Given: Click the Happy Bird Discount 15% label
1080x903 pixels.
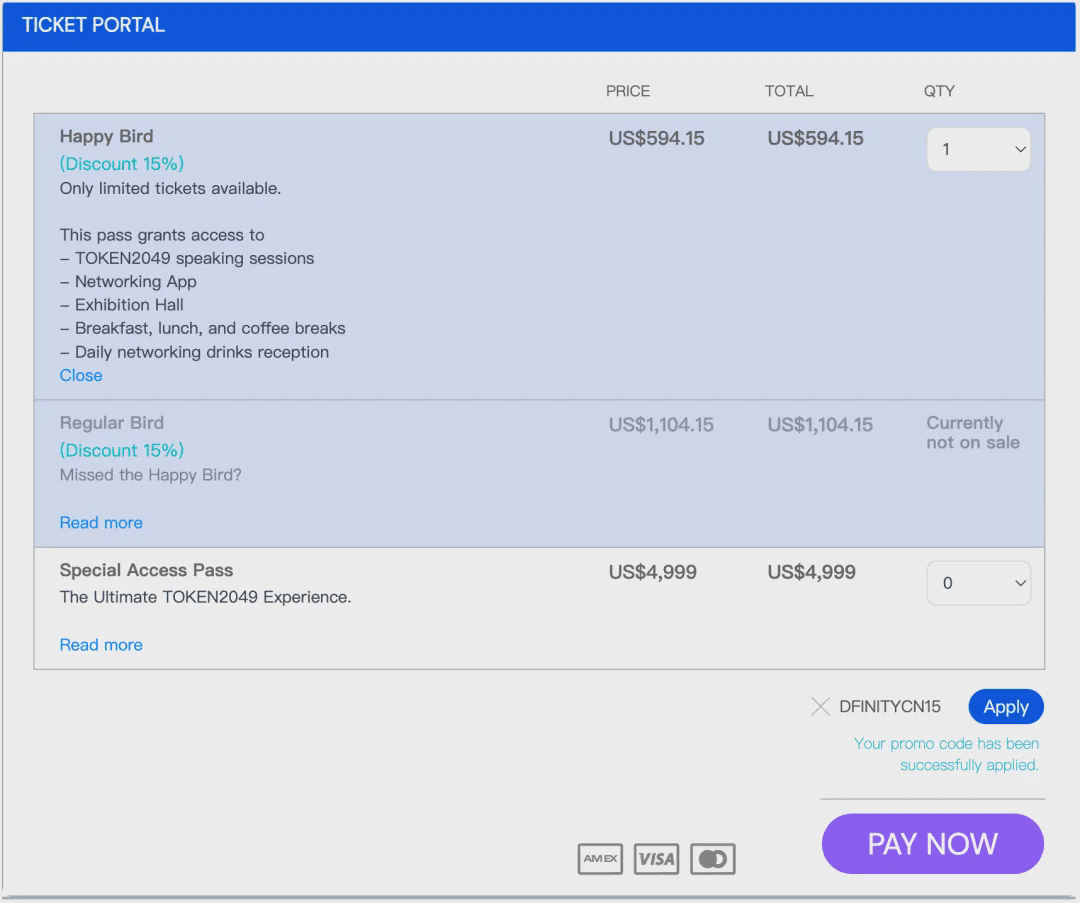Looking at the screenshot, I should pos(122,164).
